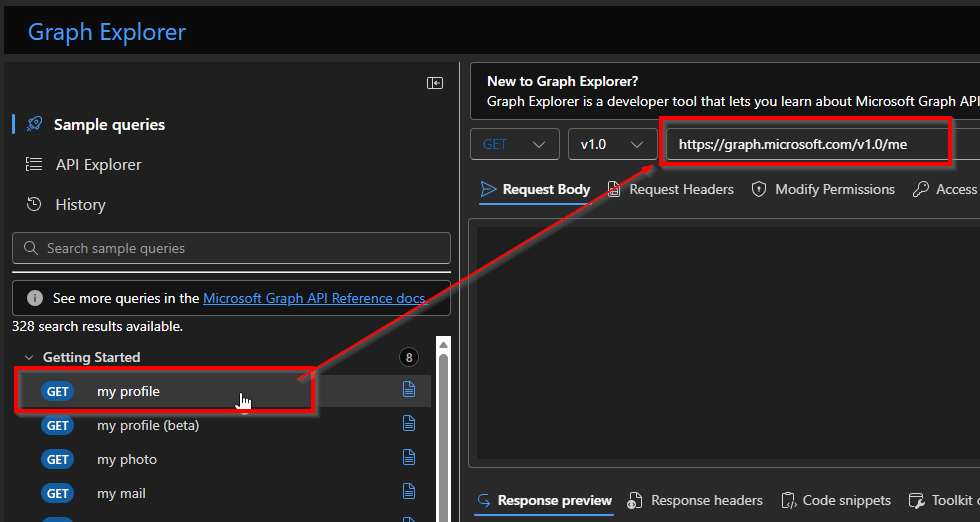Open docs icon for my photo query
This screenshot has height=522, width=980.
(x=409, y=458)
